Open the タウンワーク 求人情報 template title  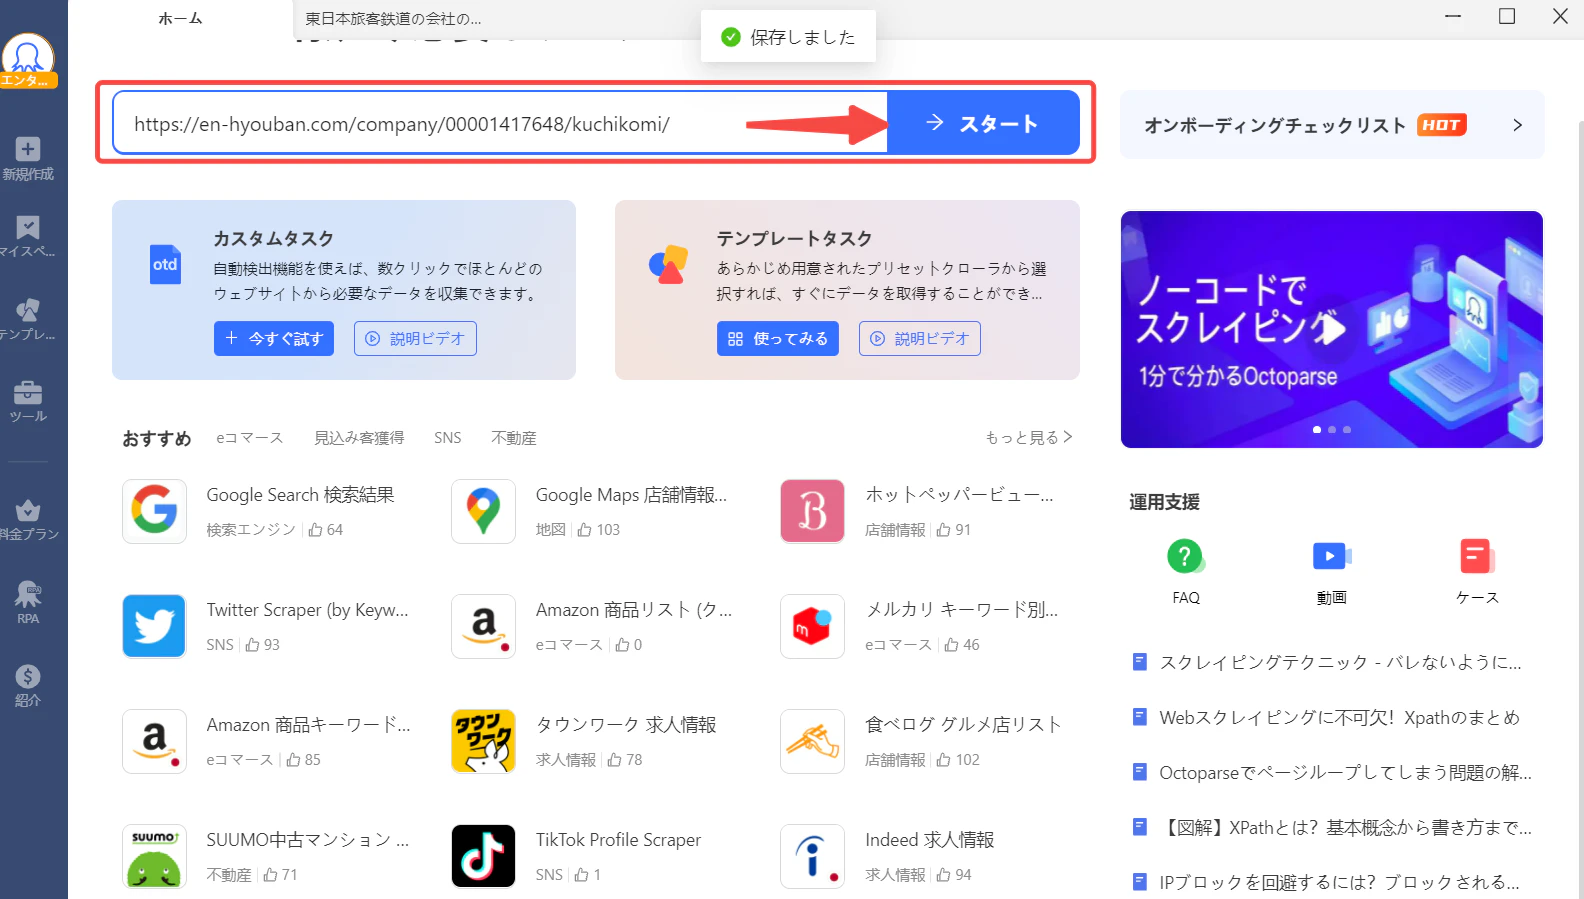pyautogui.click(x=626, y=725)
